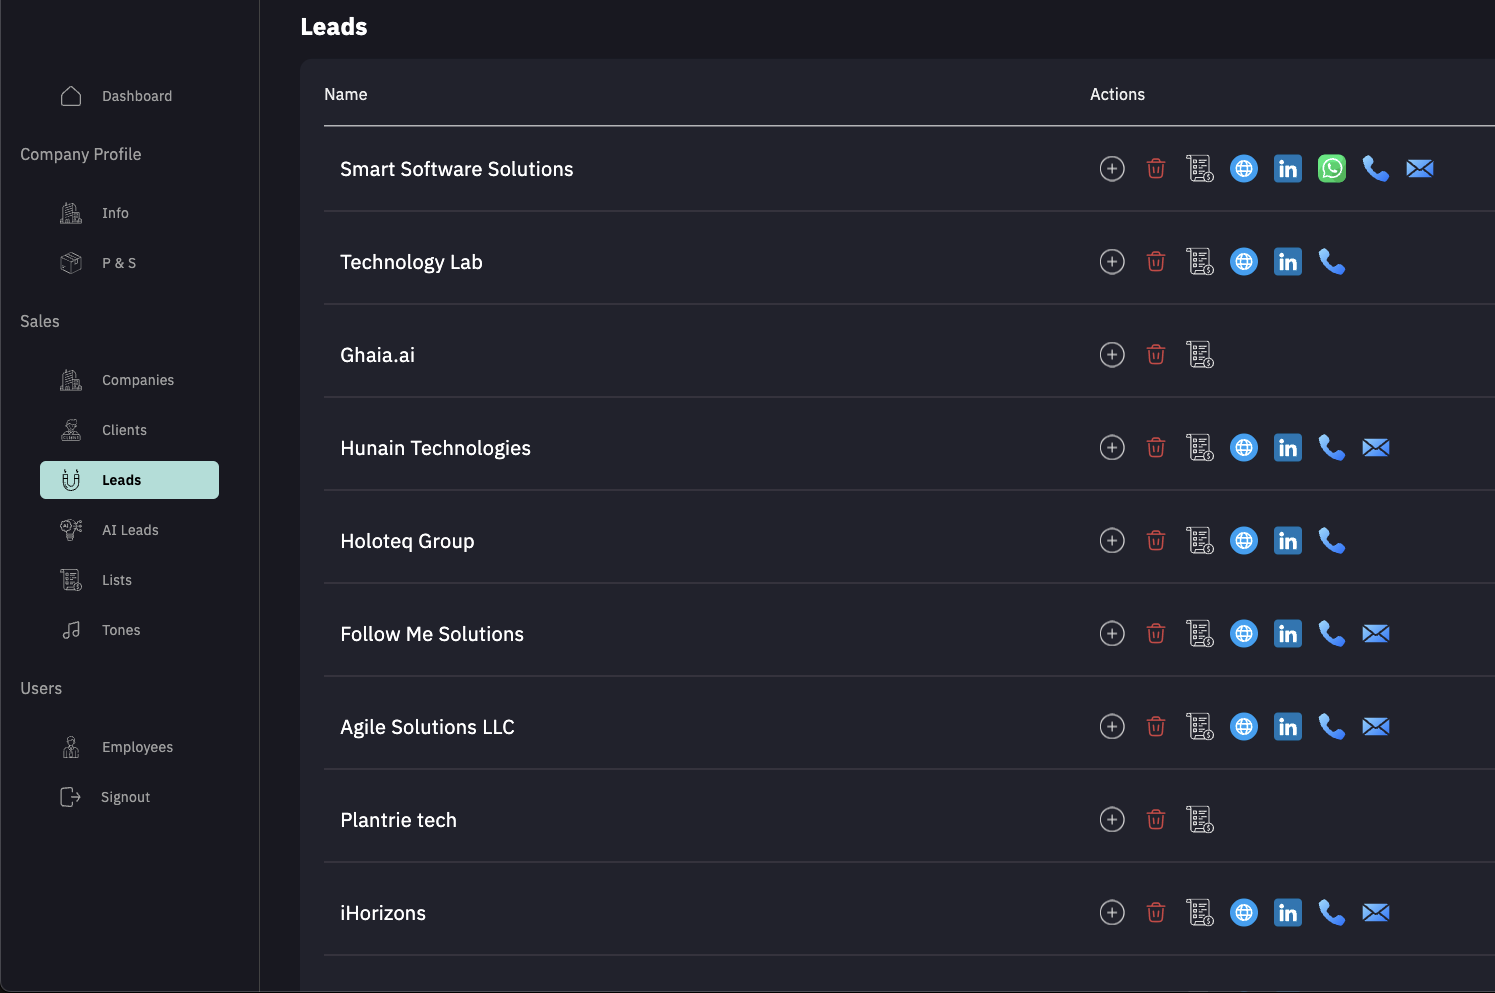Select the Hunain Technologies lead name
Image resolution: width=1495 pixels, height=993 pixels.
435,448
